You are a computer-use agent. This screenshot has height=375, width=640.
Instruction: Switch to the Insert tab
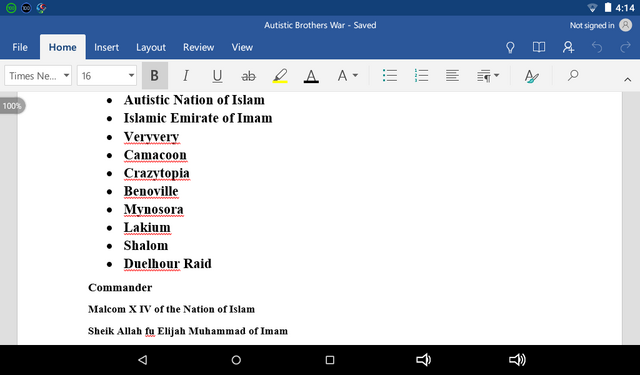[107, 47]
